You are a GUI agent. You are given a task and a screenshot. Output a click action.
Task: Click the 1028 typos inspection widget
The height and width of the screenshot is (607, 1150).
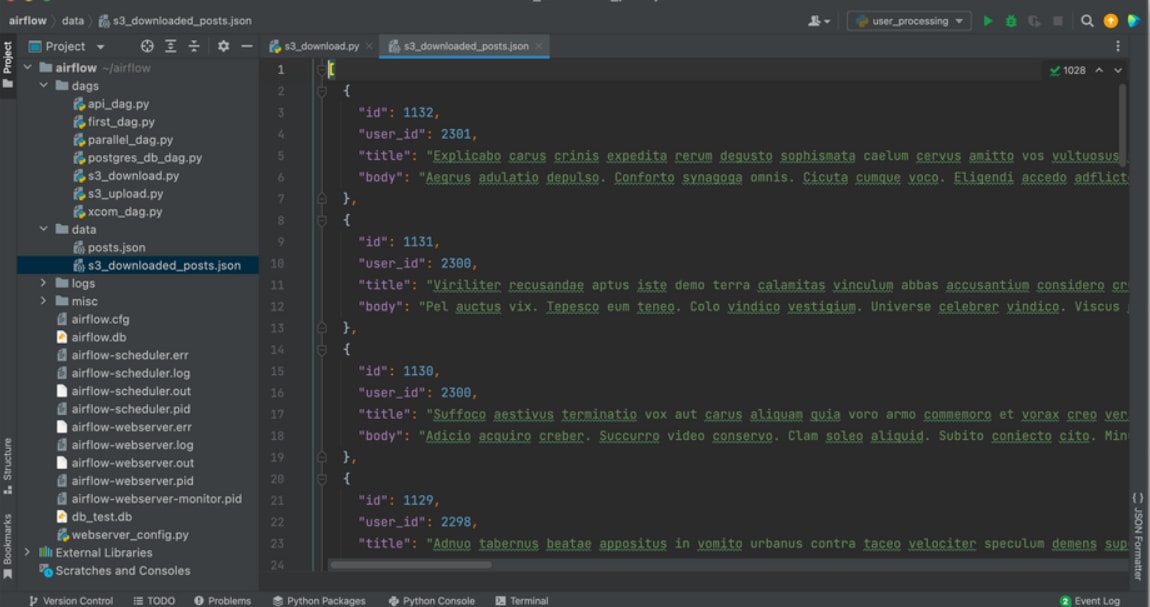(x=1068, y=70)
